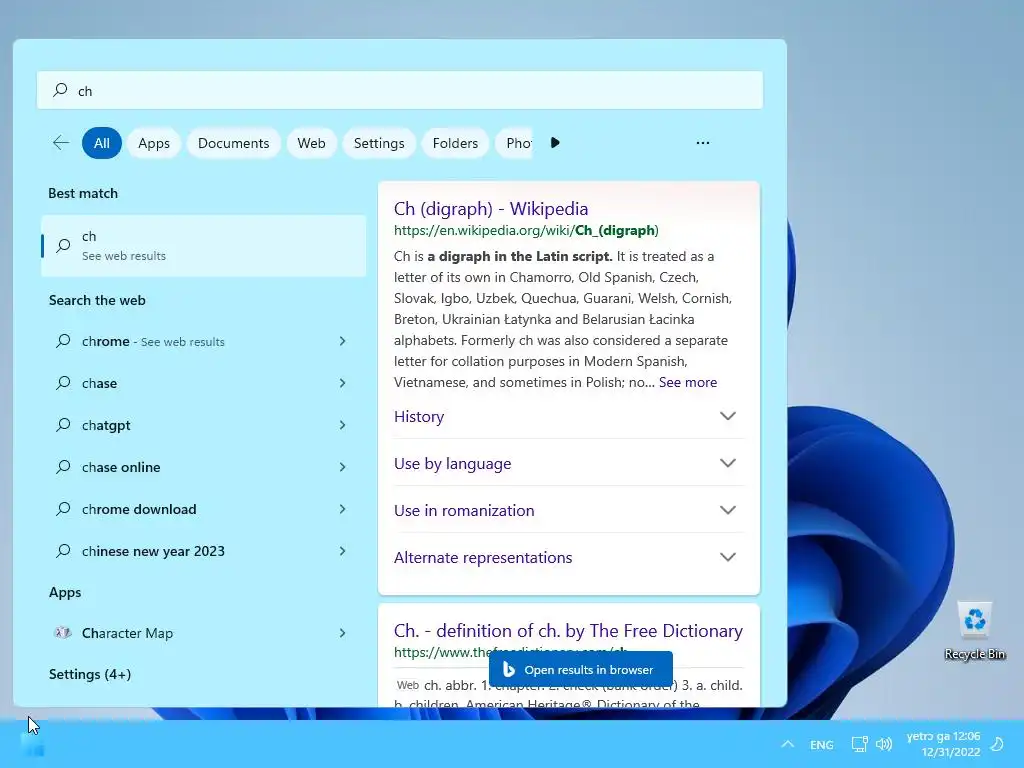The image size is (1024, 768).
Task: Select the 'ch' best match result
Action: (204, 246)
